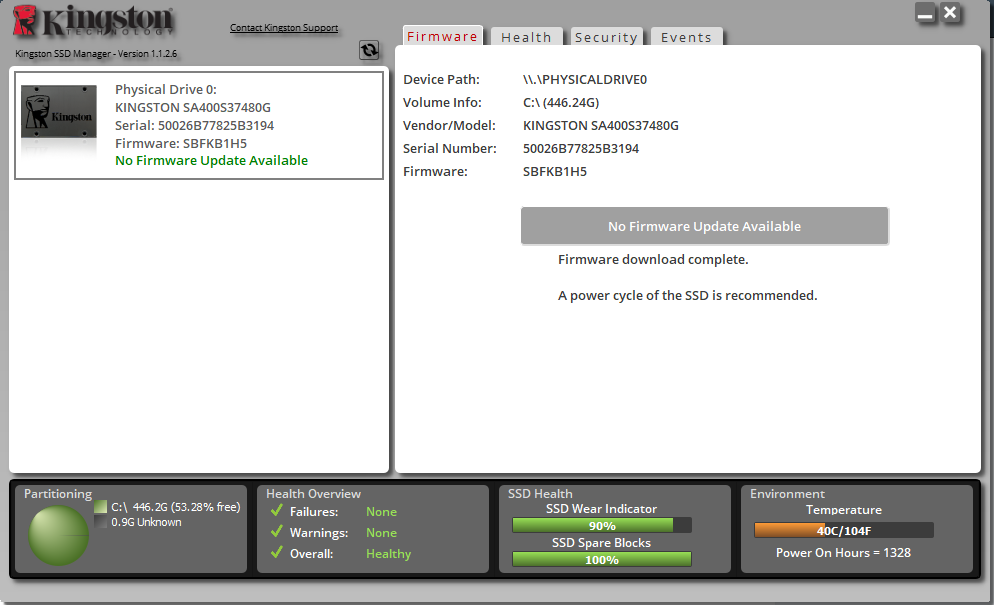Click the SSD Spare Blocks 100% bar

pos(602,560)
